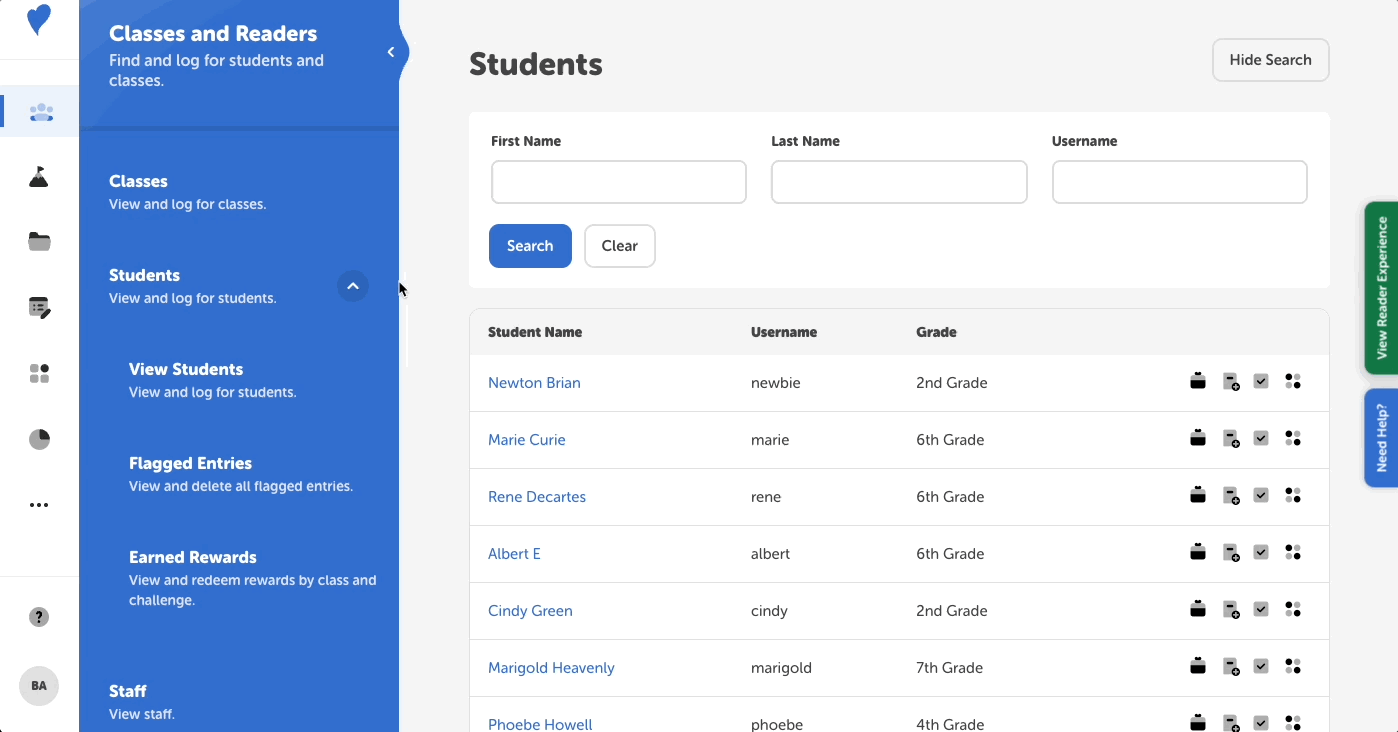Screen dimensions: 1398x732
Task: Collapse the Students section chevron
Action: (352, 286)
